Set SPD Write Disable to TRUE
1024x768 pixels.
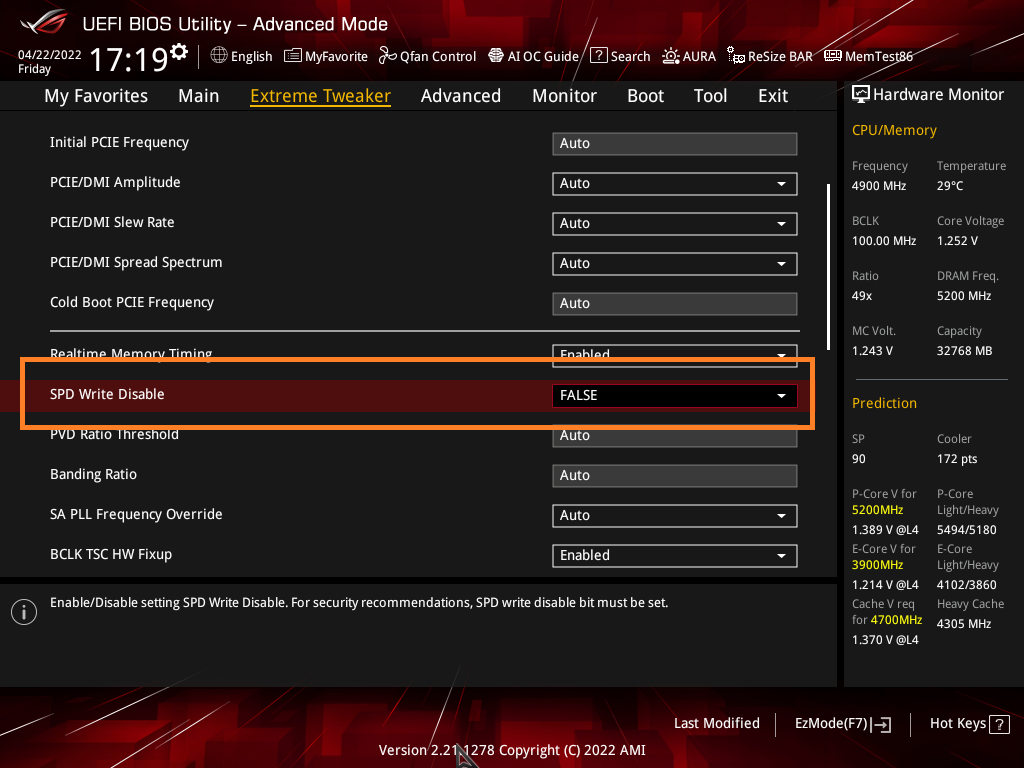point(674,395)
